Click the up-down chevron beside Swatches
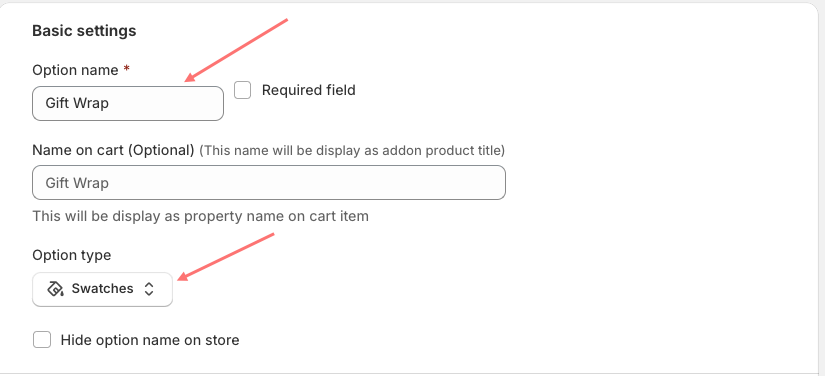The width and height of the screenshot is (825, 376). pos(149,289)
